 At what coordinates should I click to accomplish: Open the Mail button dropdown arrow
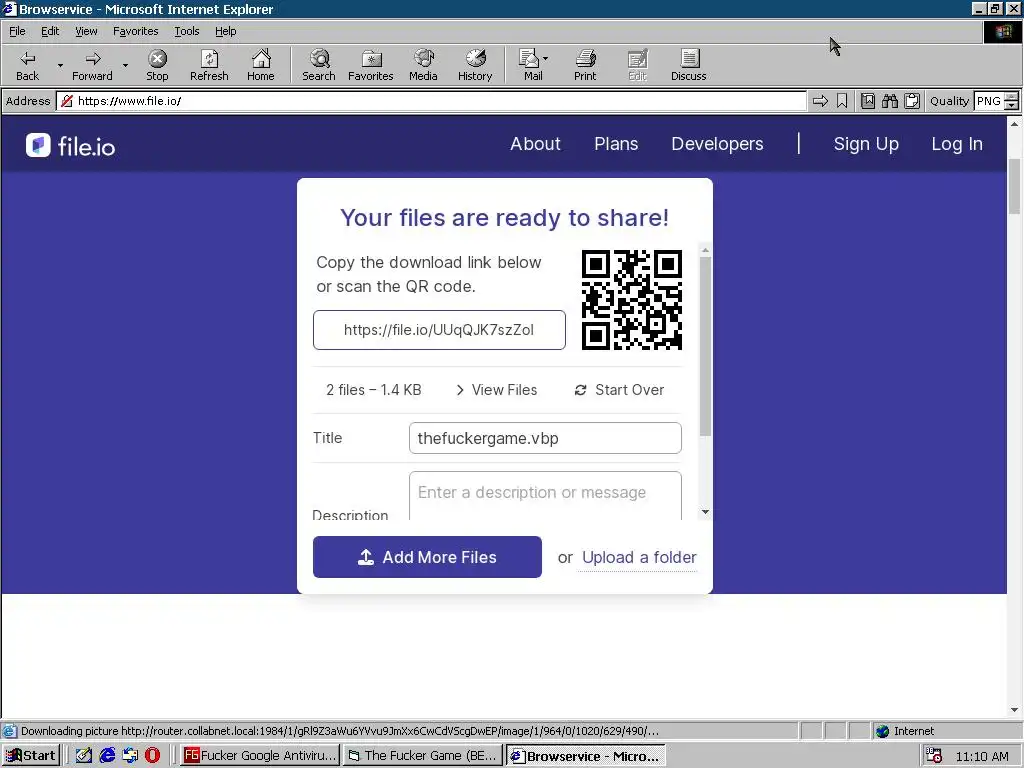point(546,59)
